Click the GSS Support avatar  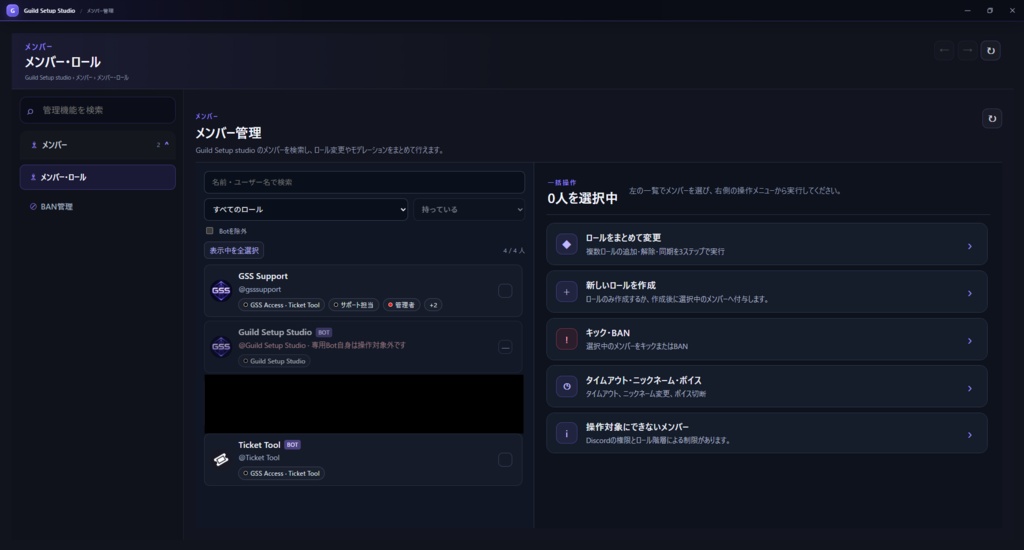221,290
